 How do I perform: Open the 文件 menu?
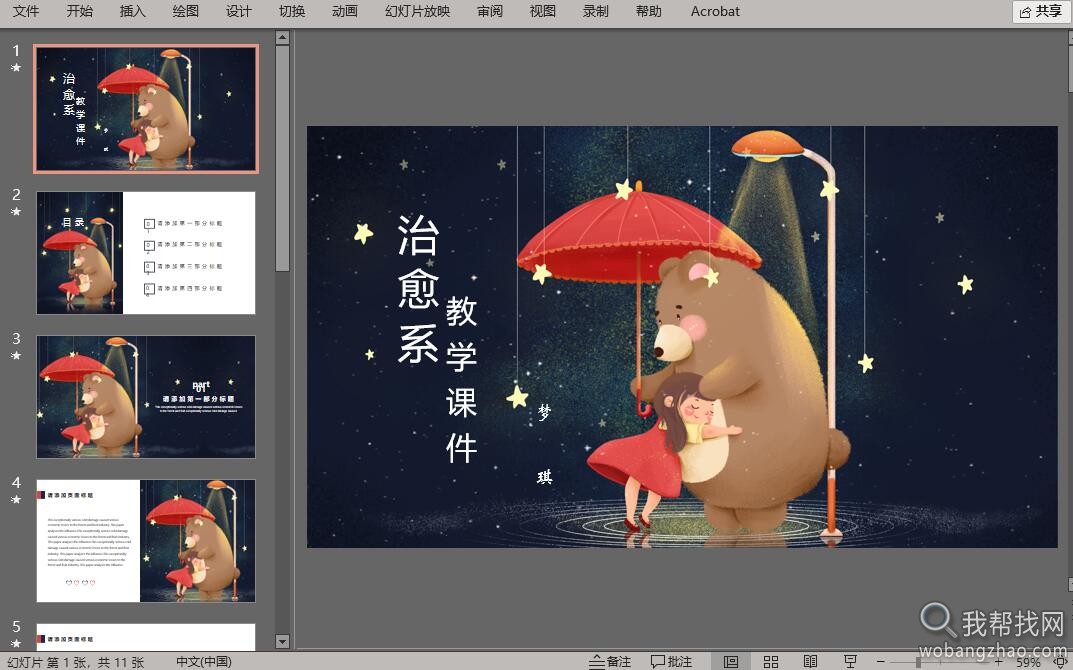(26, 11)
